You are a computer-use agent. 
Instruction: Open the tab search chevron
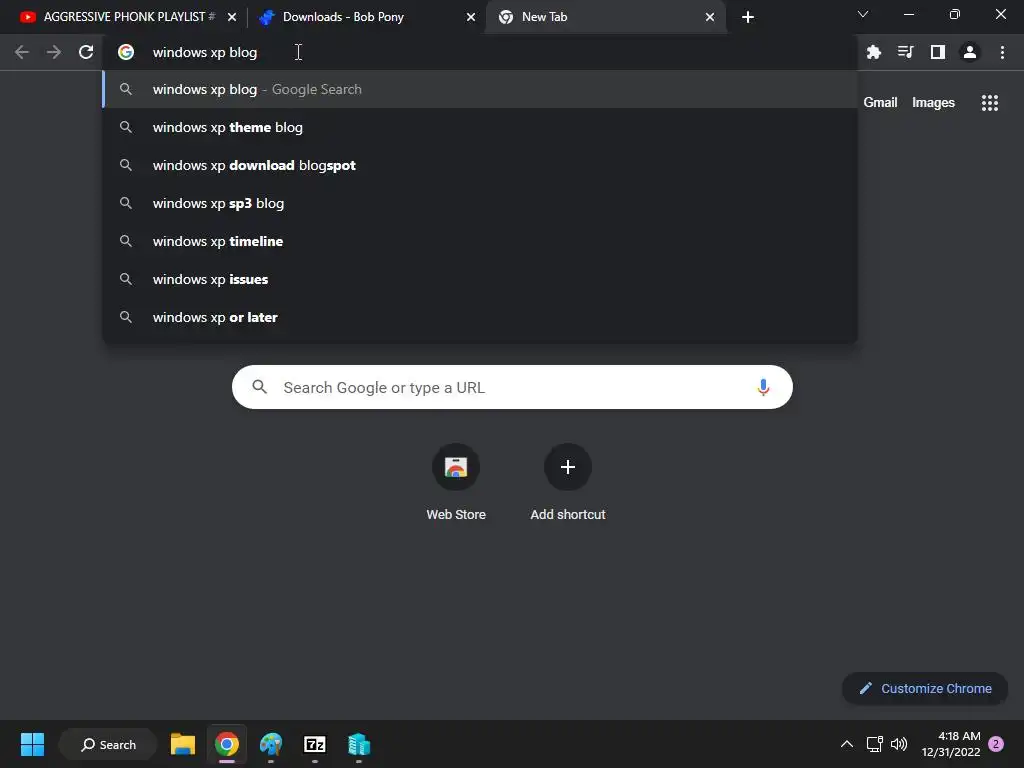pos(863,14)
